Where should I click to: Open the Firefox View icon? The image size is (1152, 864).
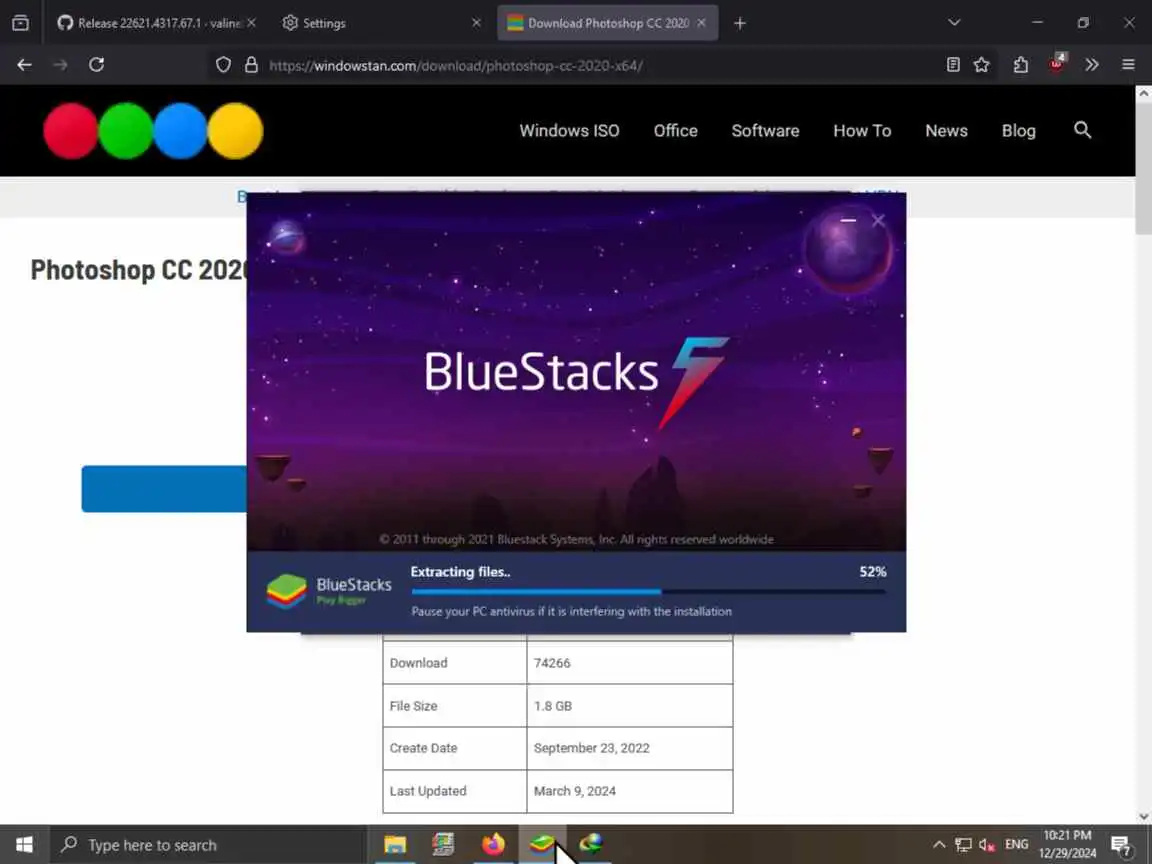pos(21,23)
